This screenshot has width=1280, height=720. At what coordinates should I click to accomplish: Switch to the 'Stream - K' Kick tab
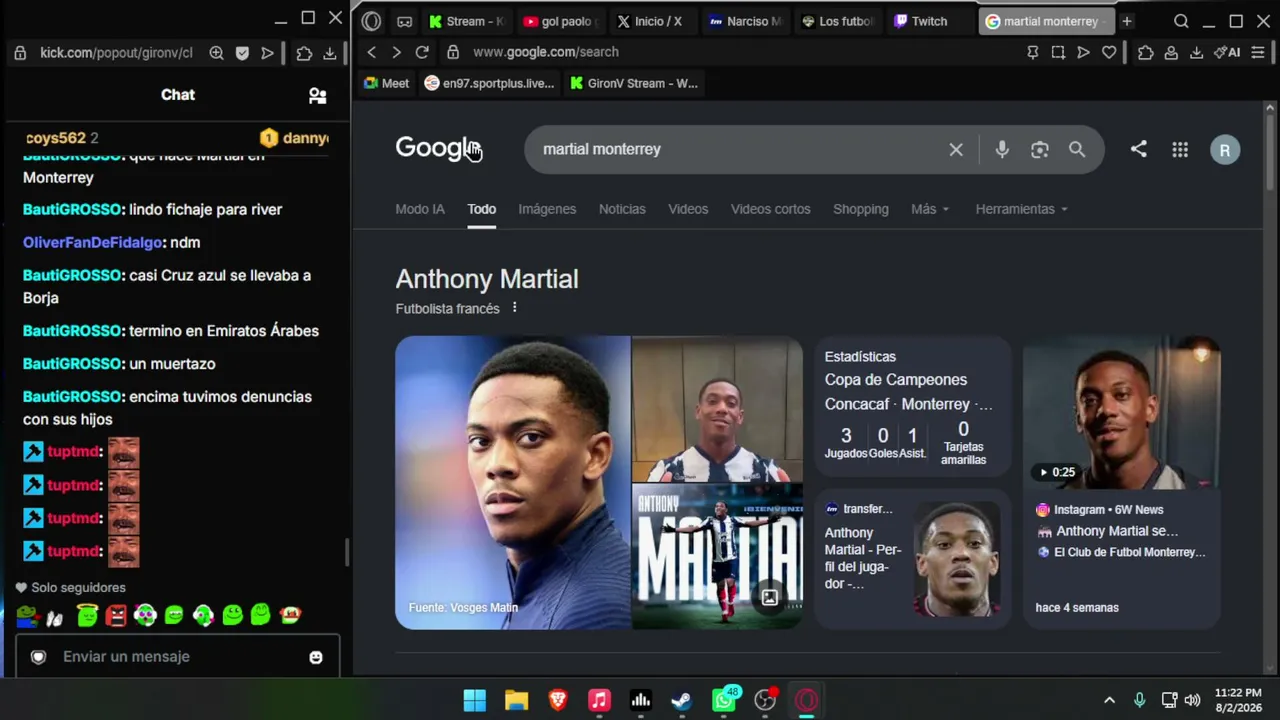pos(465,21)
